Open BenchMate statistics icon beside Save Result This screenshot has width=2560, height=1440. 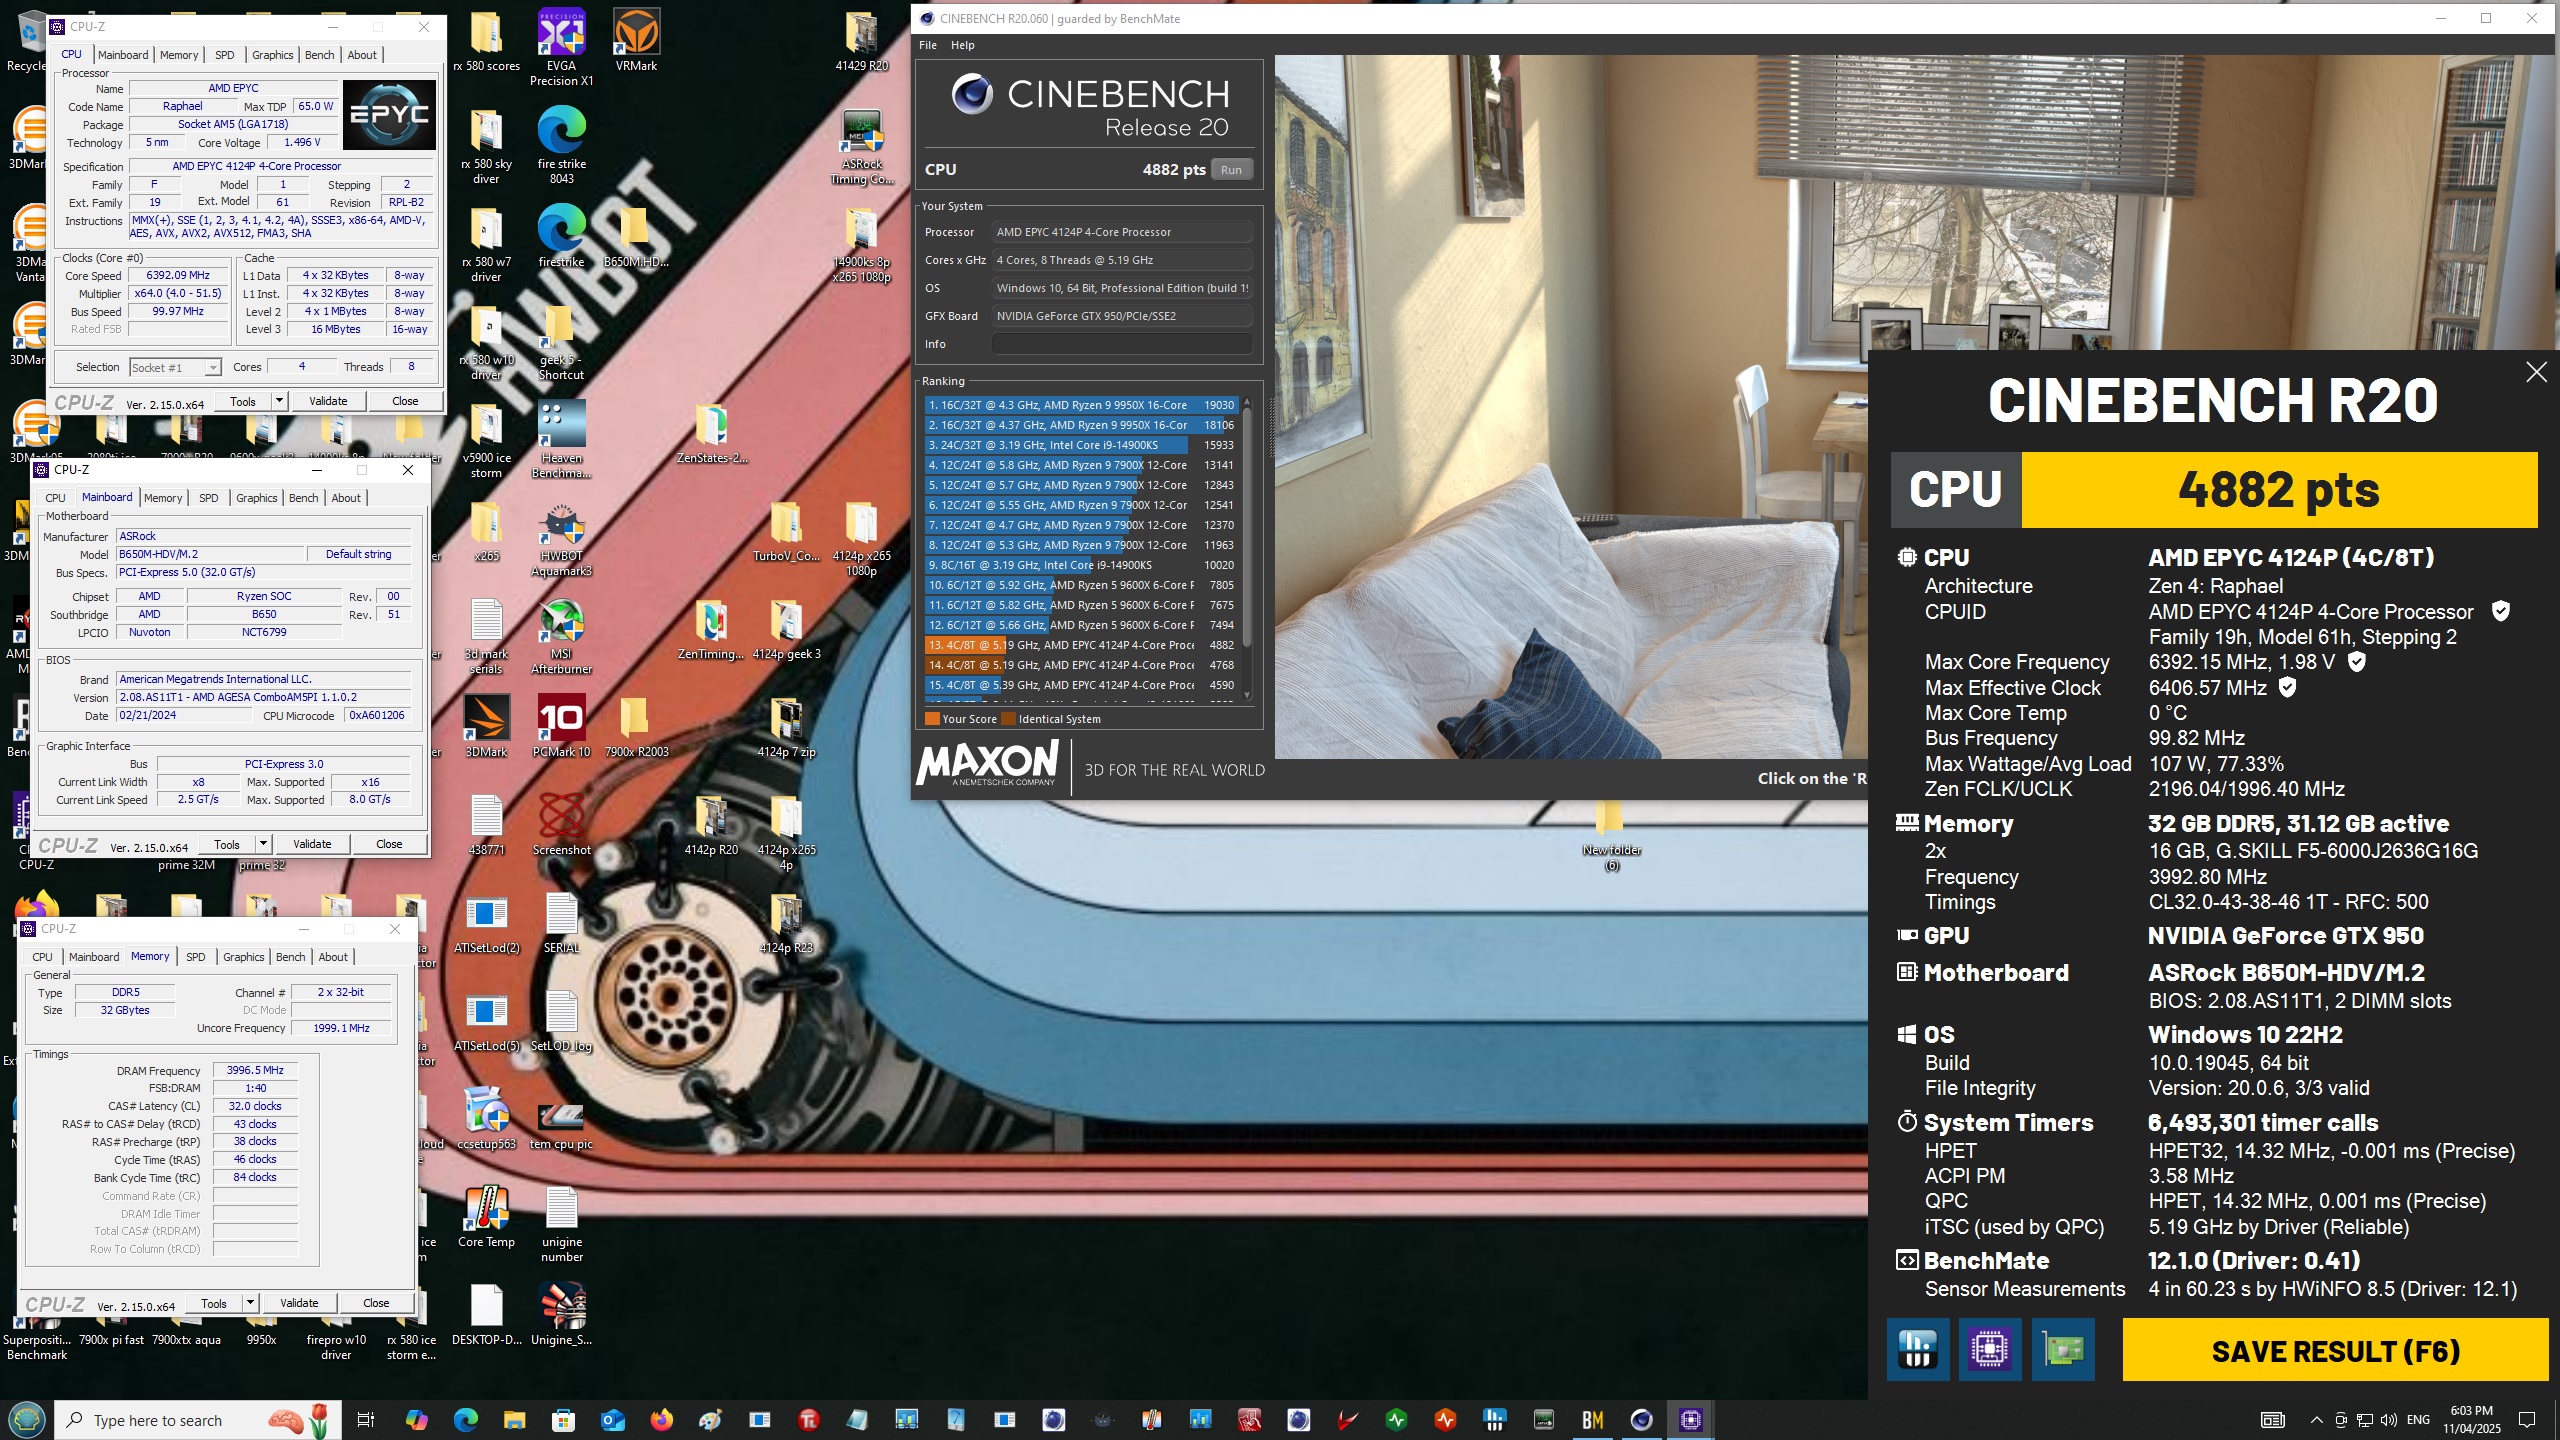point(1917,1350)
